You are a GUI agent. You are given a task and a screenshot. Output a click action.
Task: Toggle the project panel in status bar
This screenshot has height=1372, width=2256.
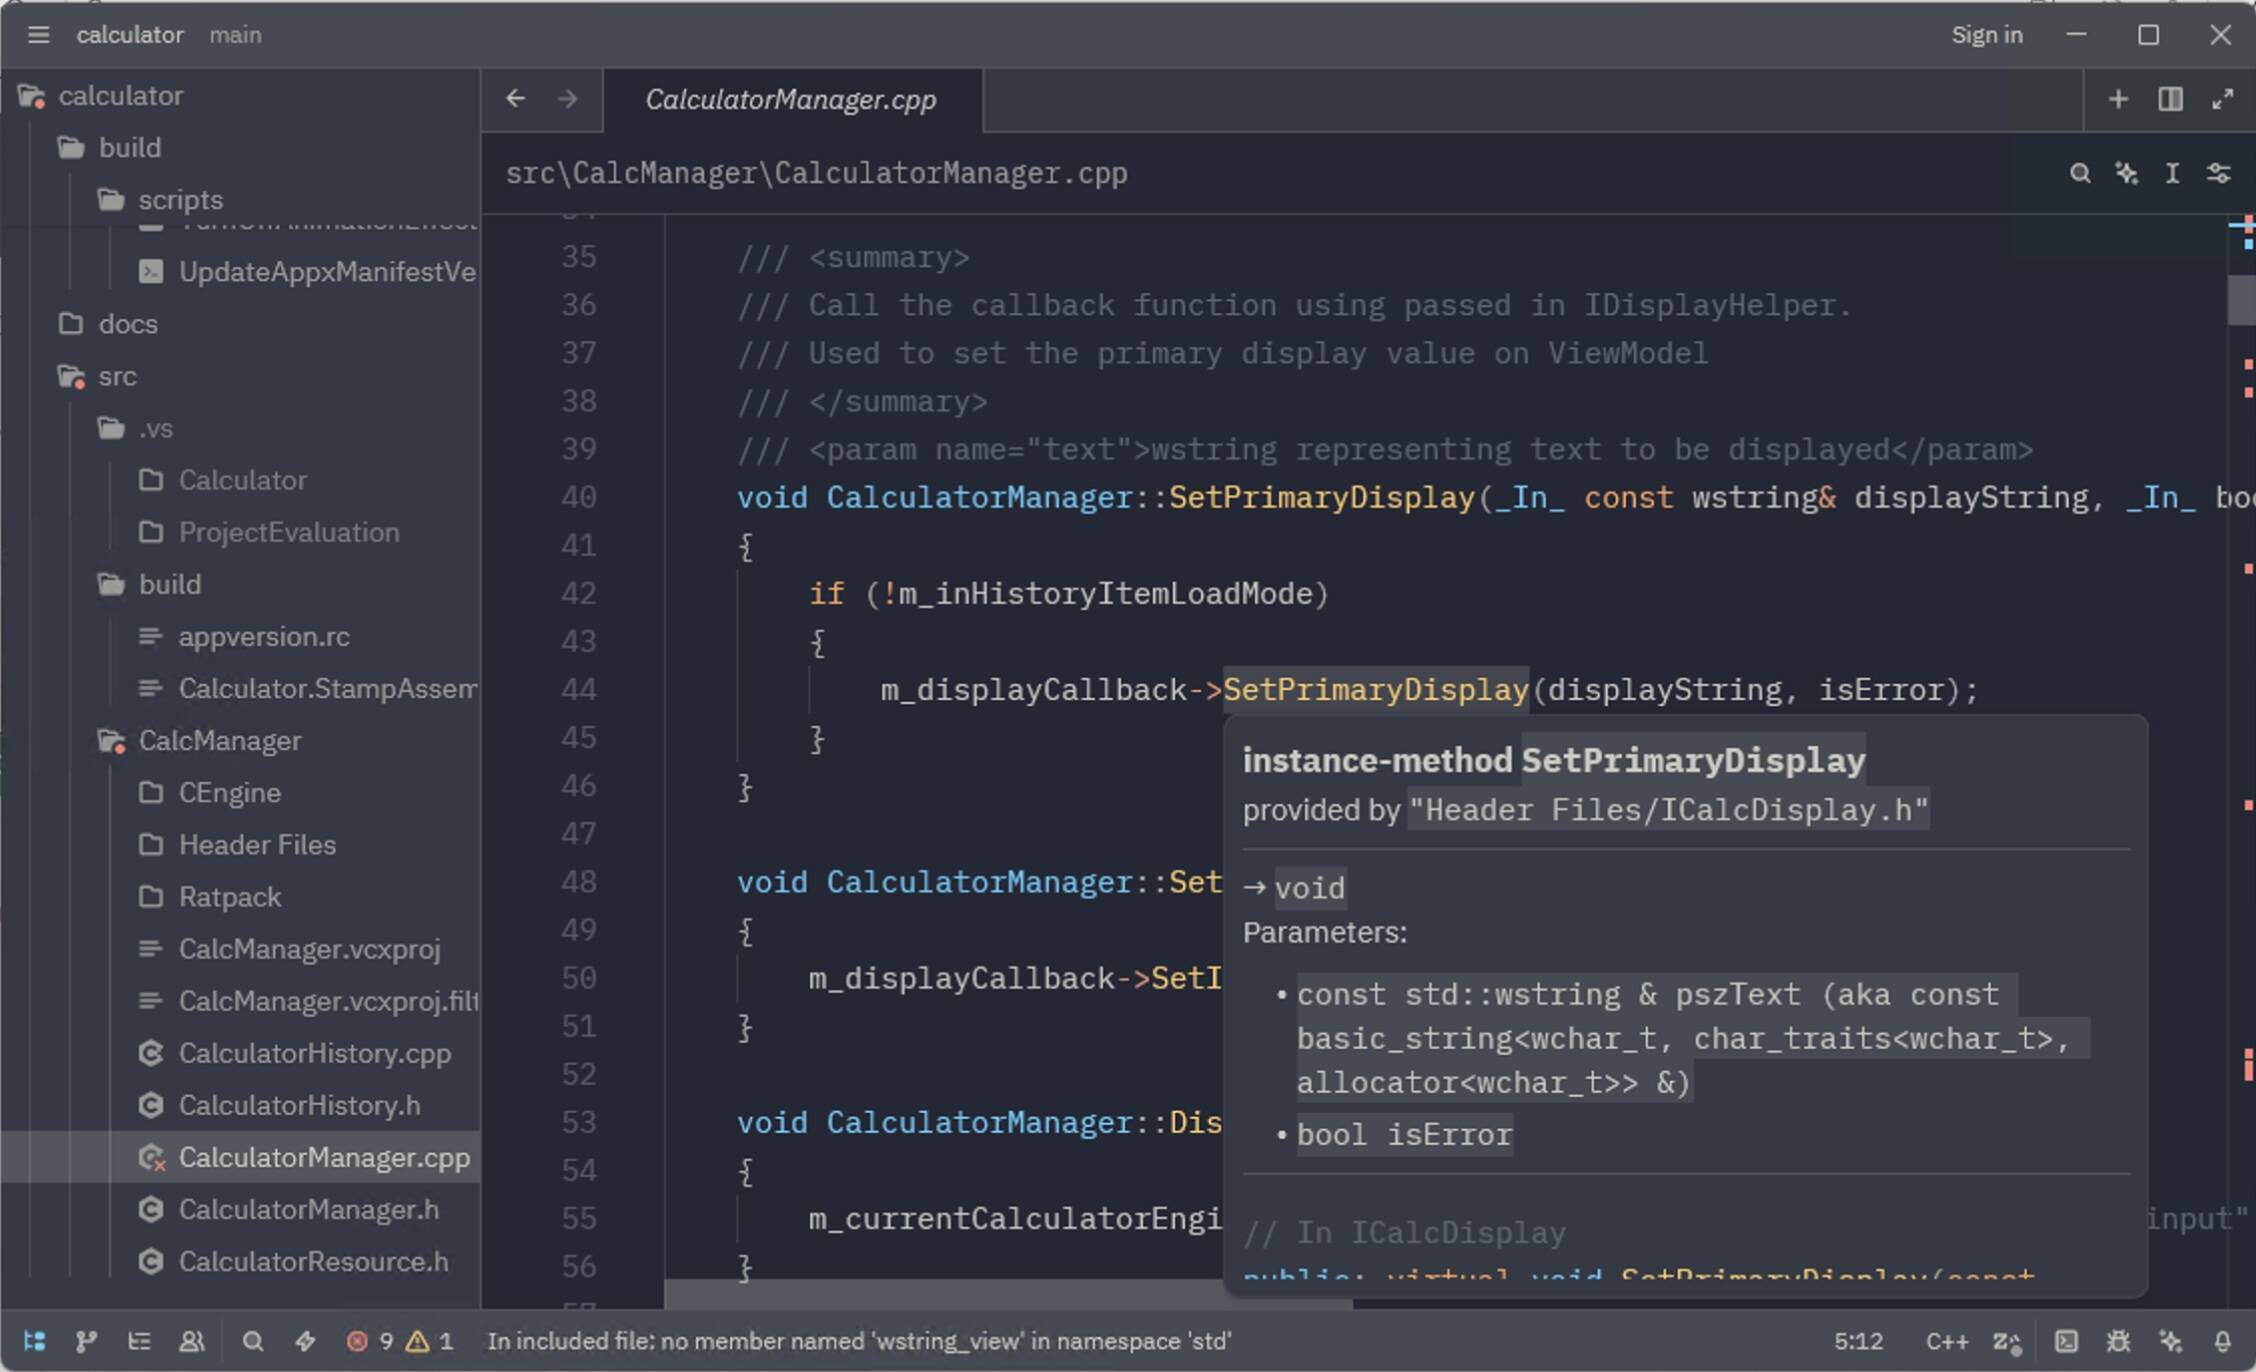[34, 1341]
